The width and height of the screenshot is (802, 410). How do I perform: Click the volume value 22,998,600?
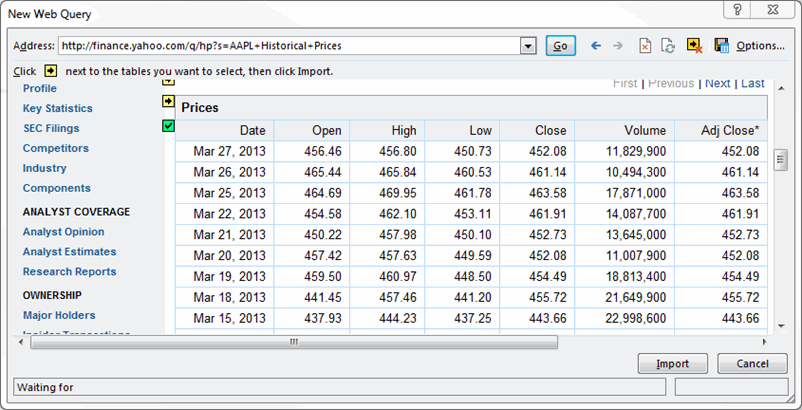[636, 318]
